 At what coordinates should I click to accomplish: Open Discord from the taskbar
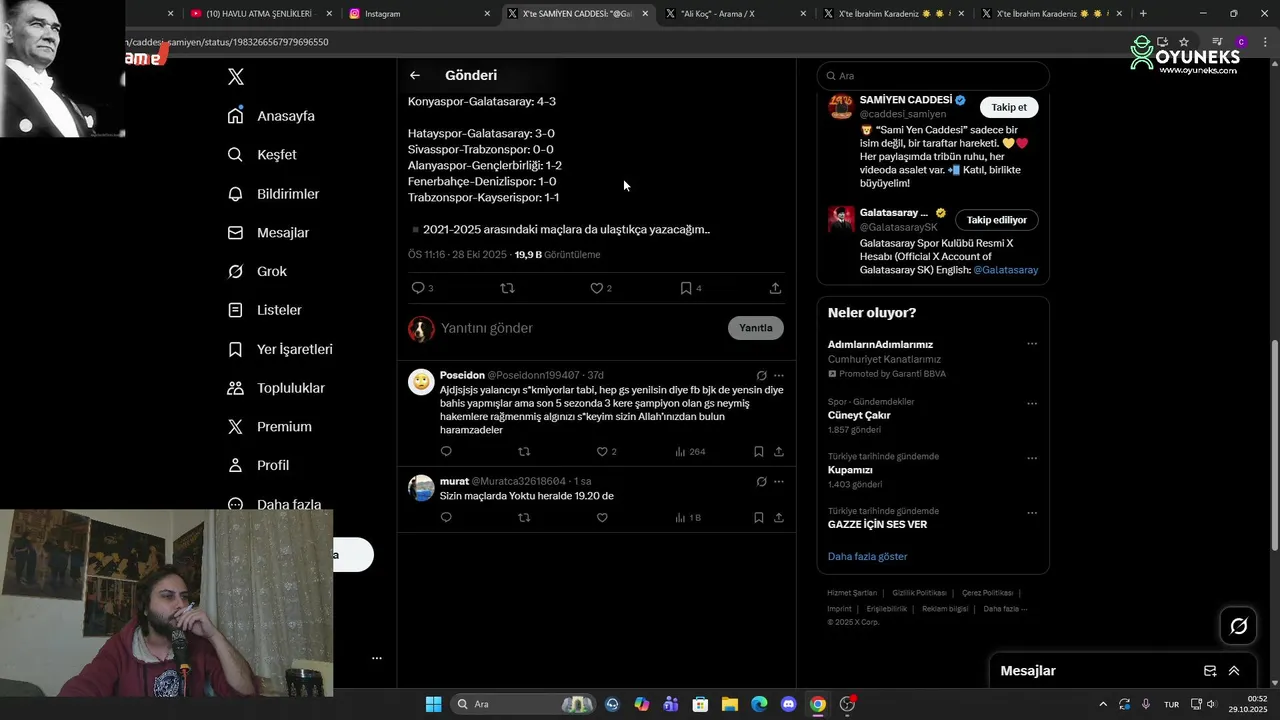click(788, 704)
